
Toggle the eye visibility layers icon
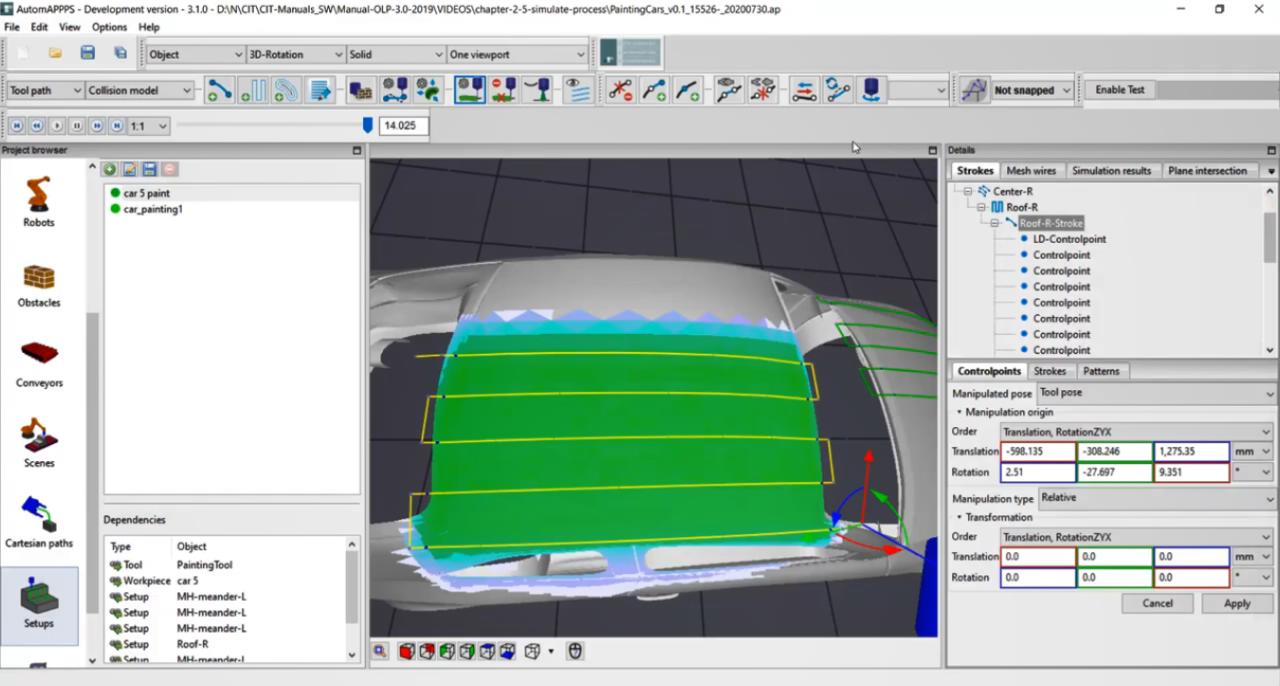coord(577,90)
